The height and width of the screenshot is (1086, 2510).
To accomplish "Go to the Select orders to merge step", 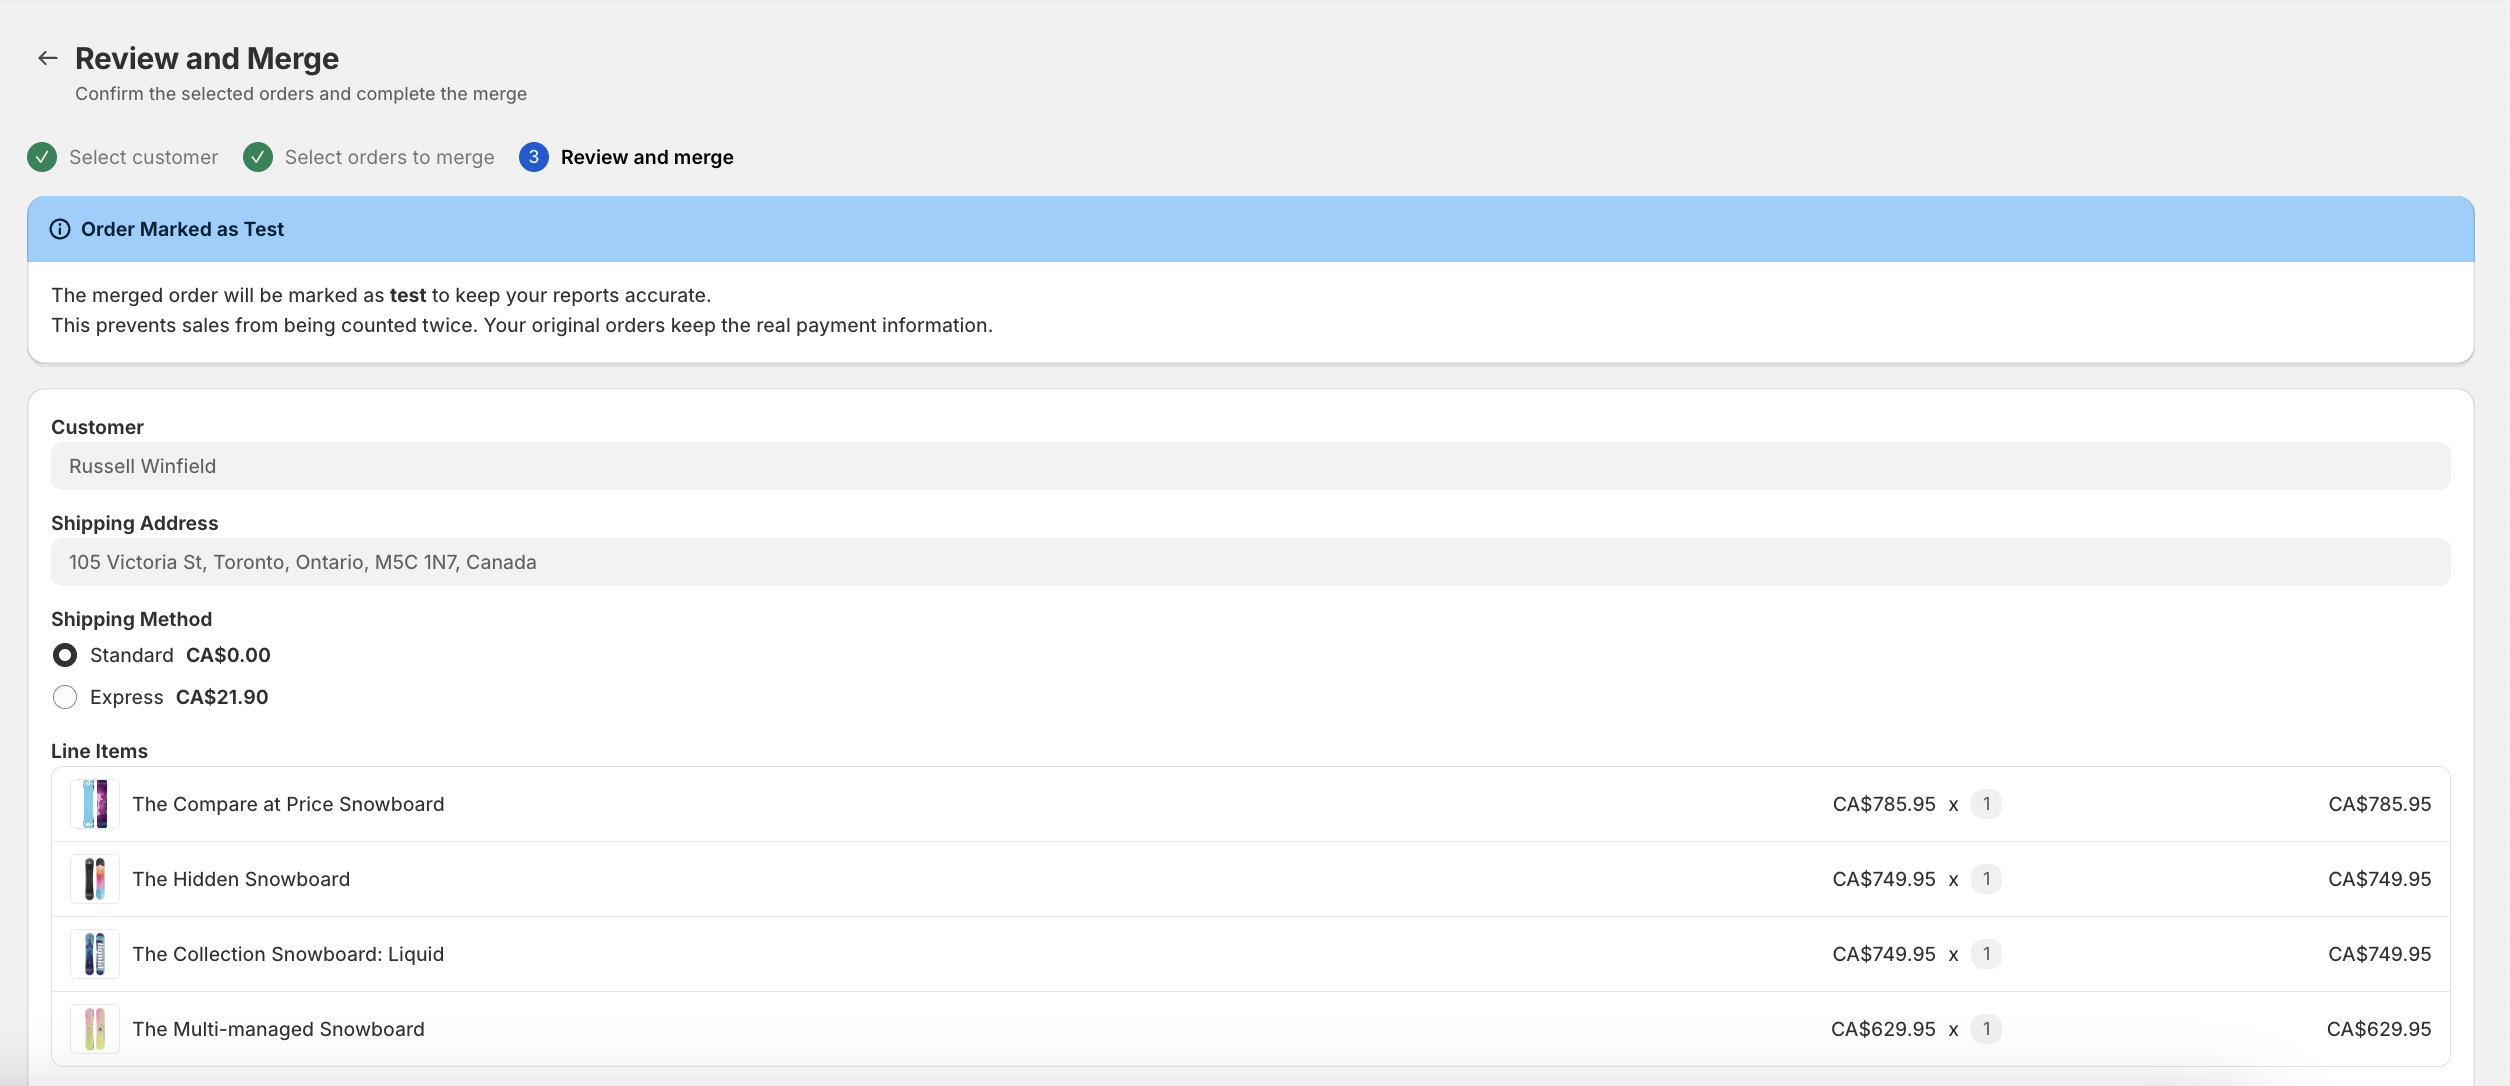I will [389, 157].
